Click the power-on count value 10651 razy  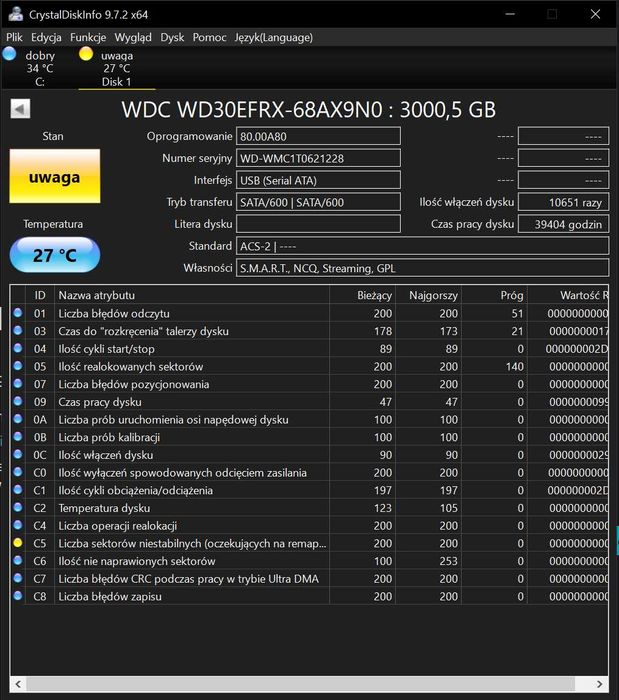point(563,202)
